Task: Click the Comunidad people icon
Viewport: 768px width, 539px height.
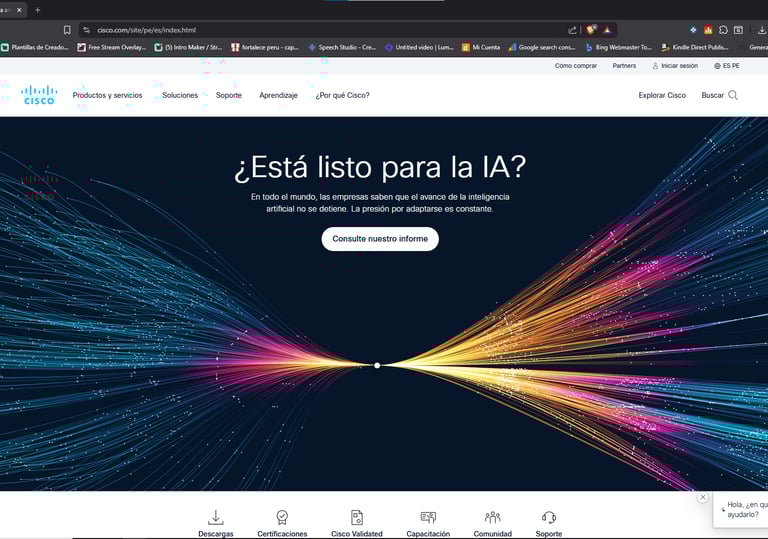Action: point(493,517)
